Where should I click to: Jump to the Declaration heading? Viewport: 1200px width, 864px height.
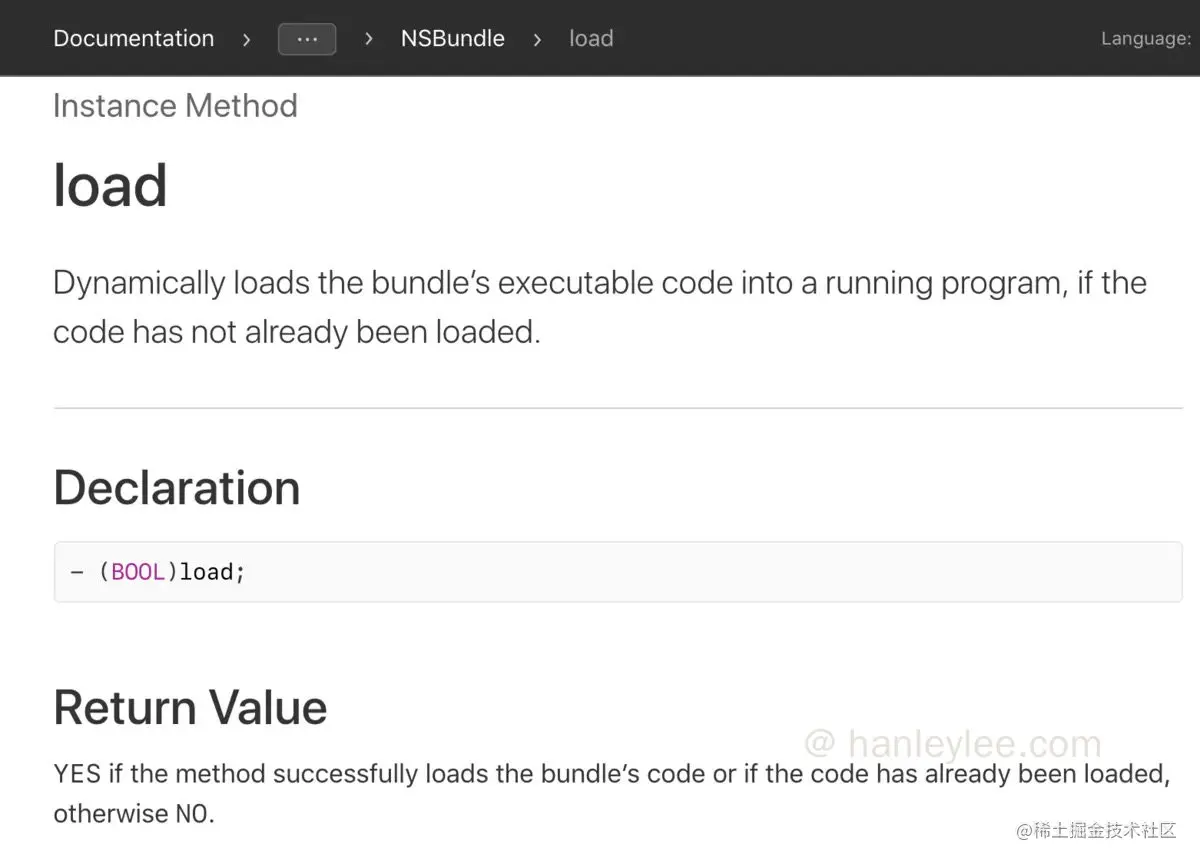176,488
